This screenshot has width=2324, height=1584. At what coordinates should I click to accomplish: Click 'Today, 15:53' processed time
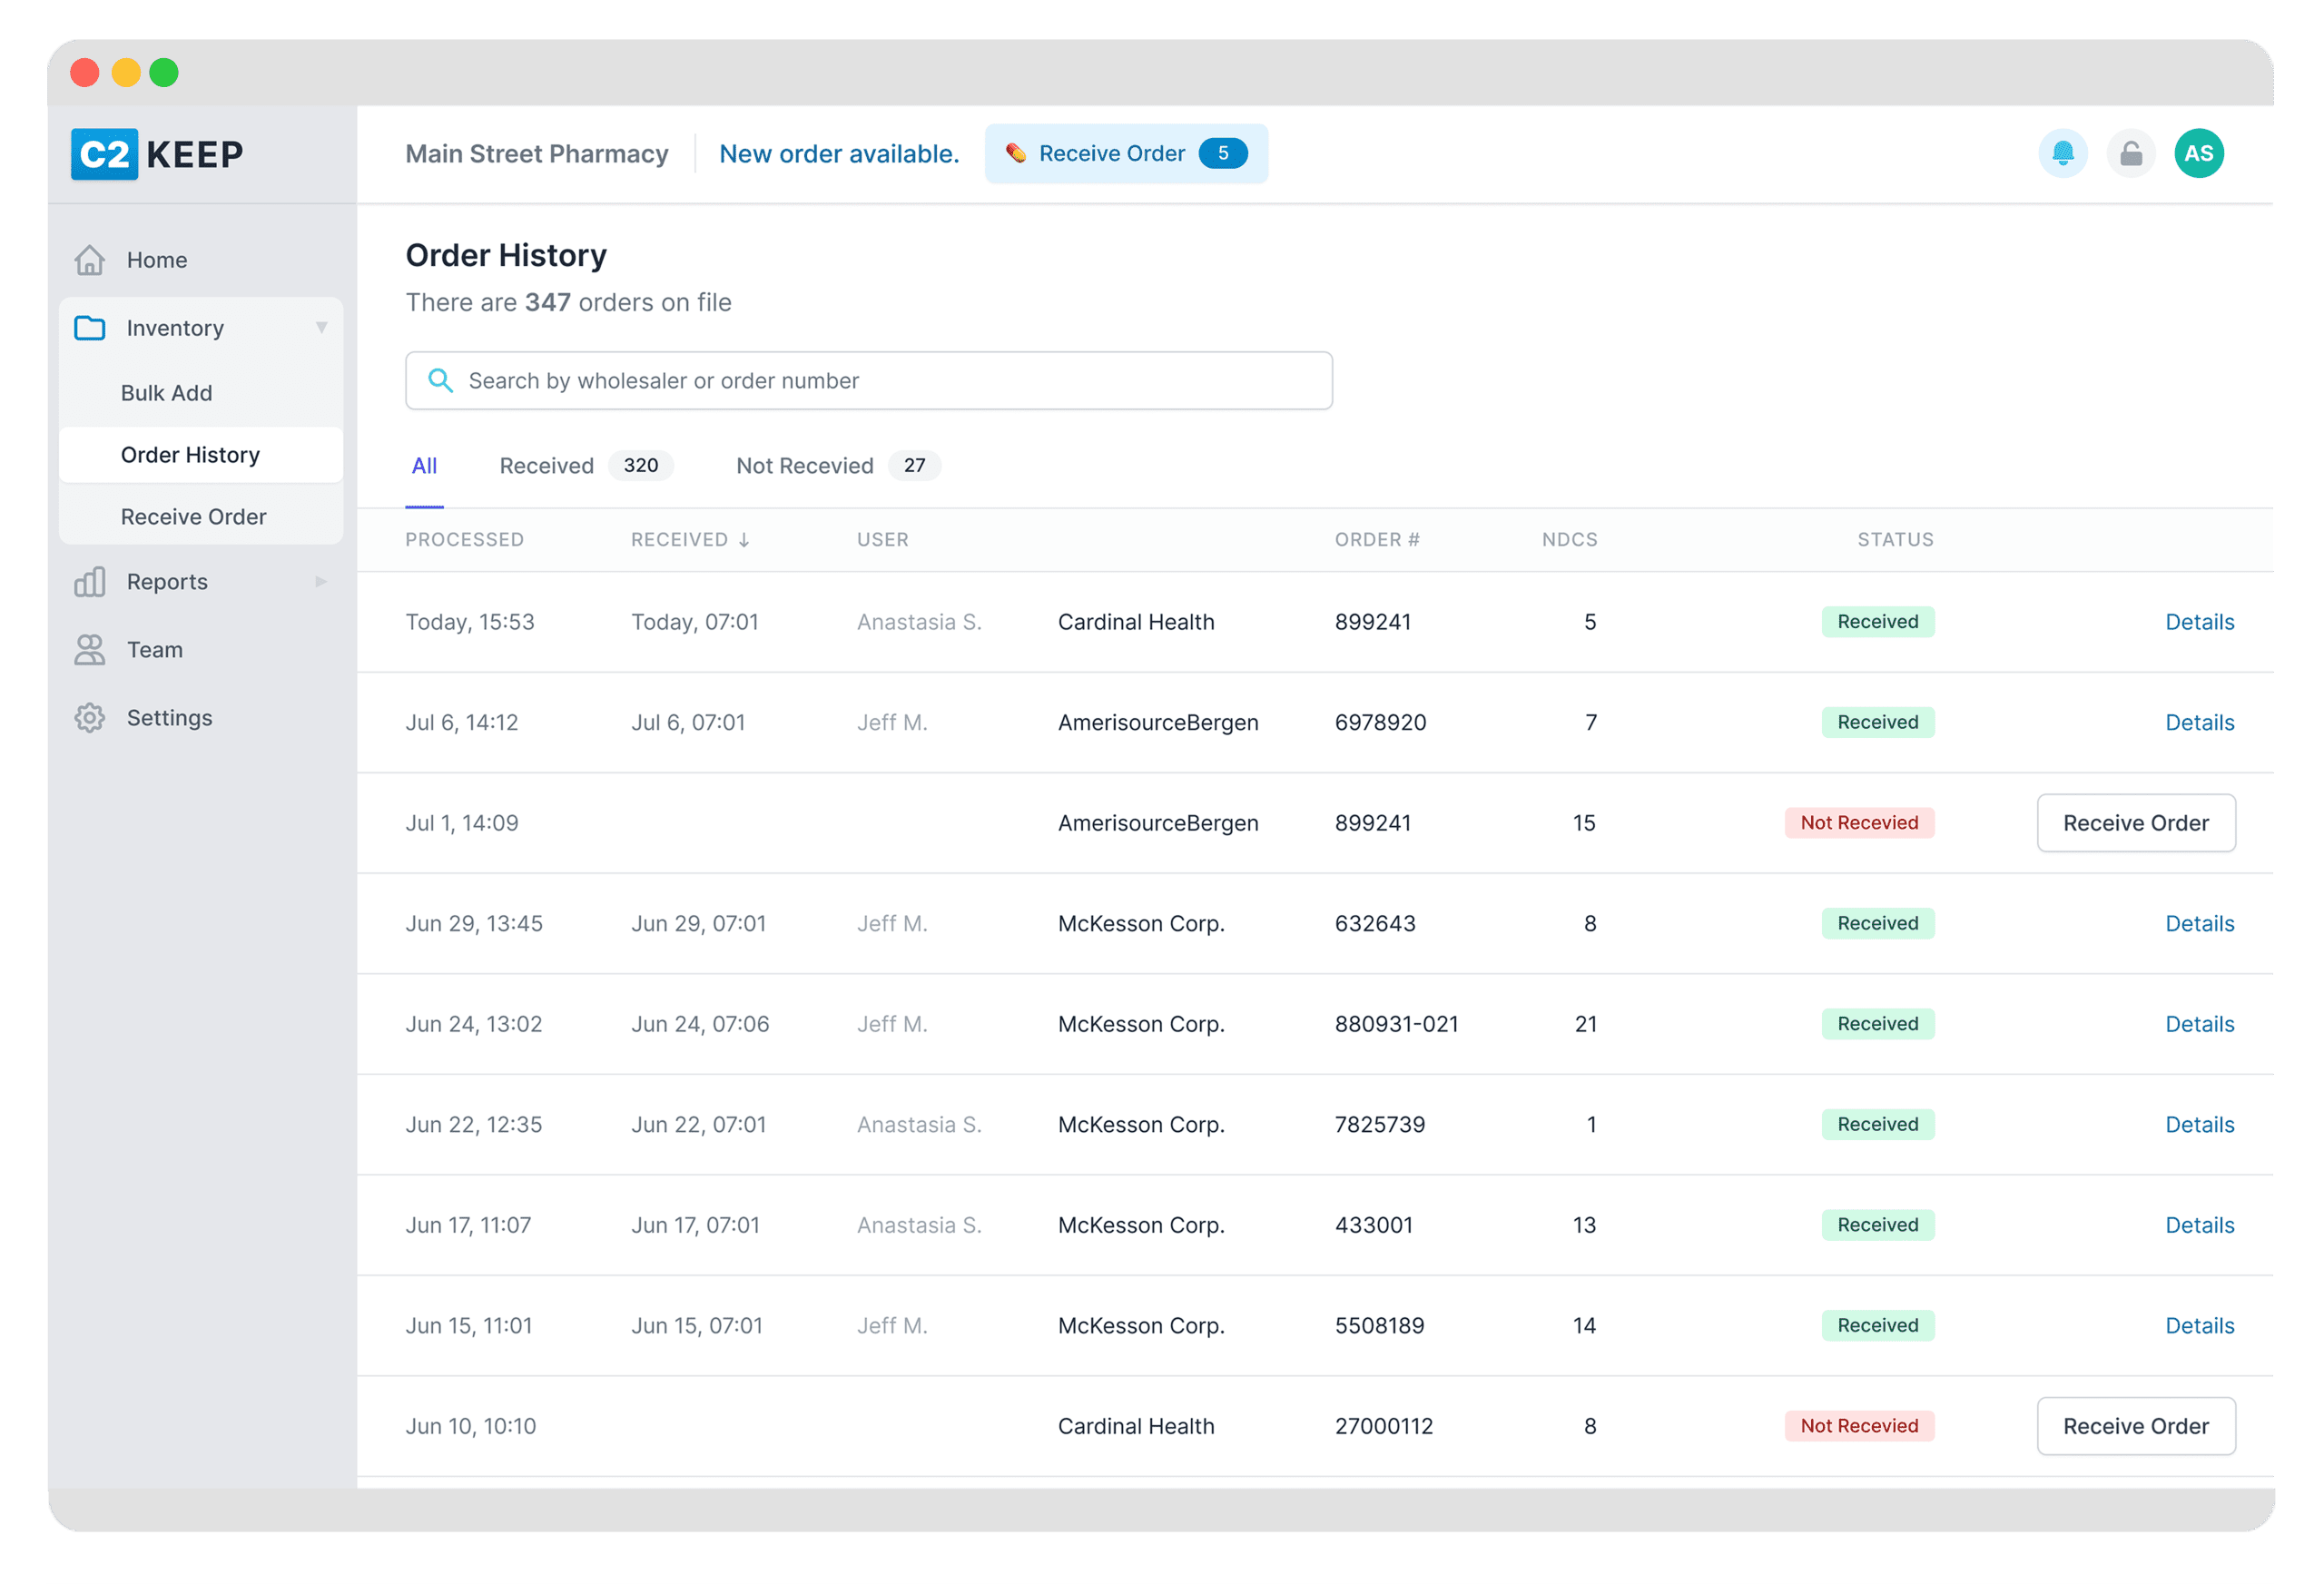click(470, 622)
